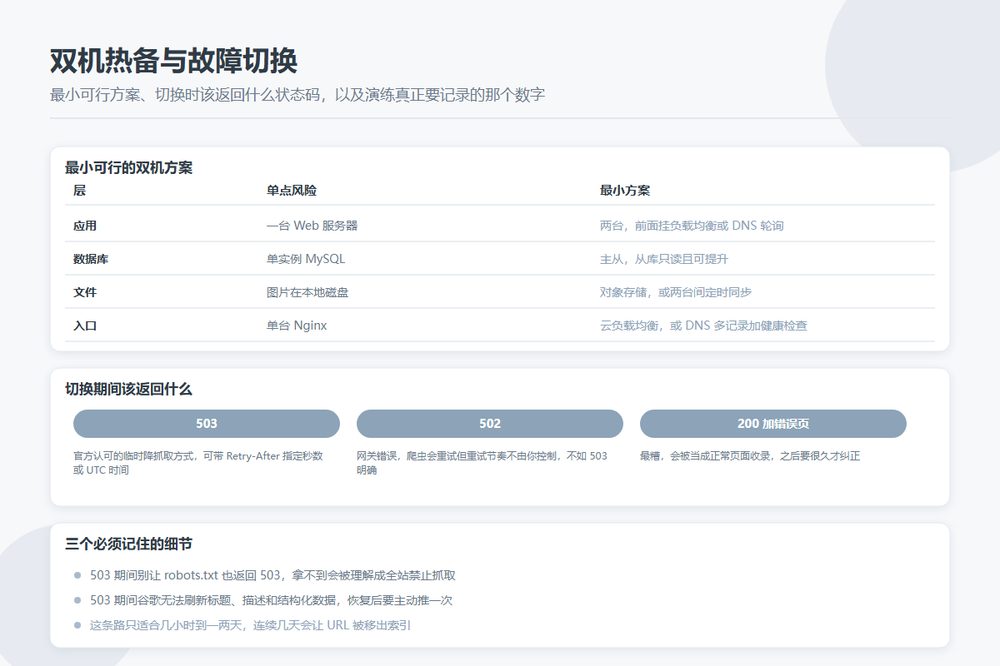Image resolution: width=1000 pixels, height=666 pixels.
Task: Click the cell 两台，前面挂负载均衡或 DNS 轮询
Action: 691,226
